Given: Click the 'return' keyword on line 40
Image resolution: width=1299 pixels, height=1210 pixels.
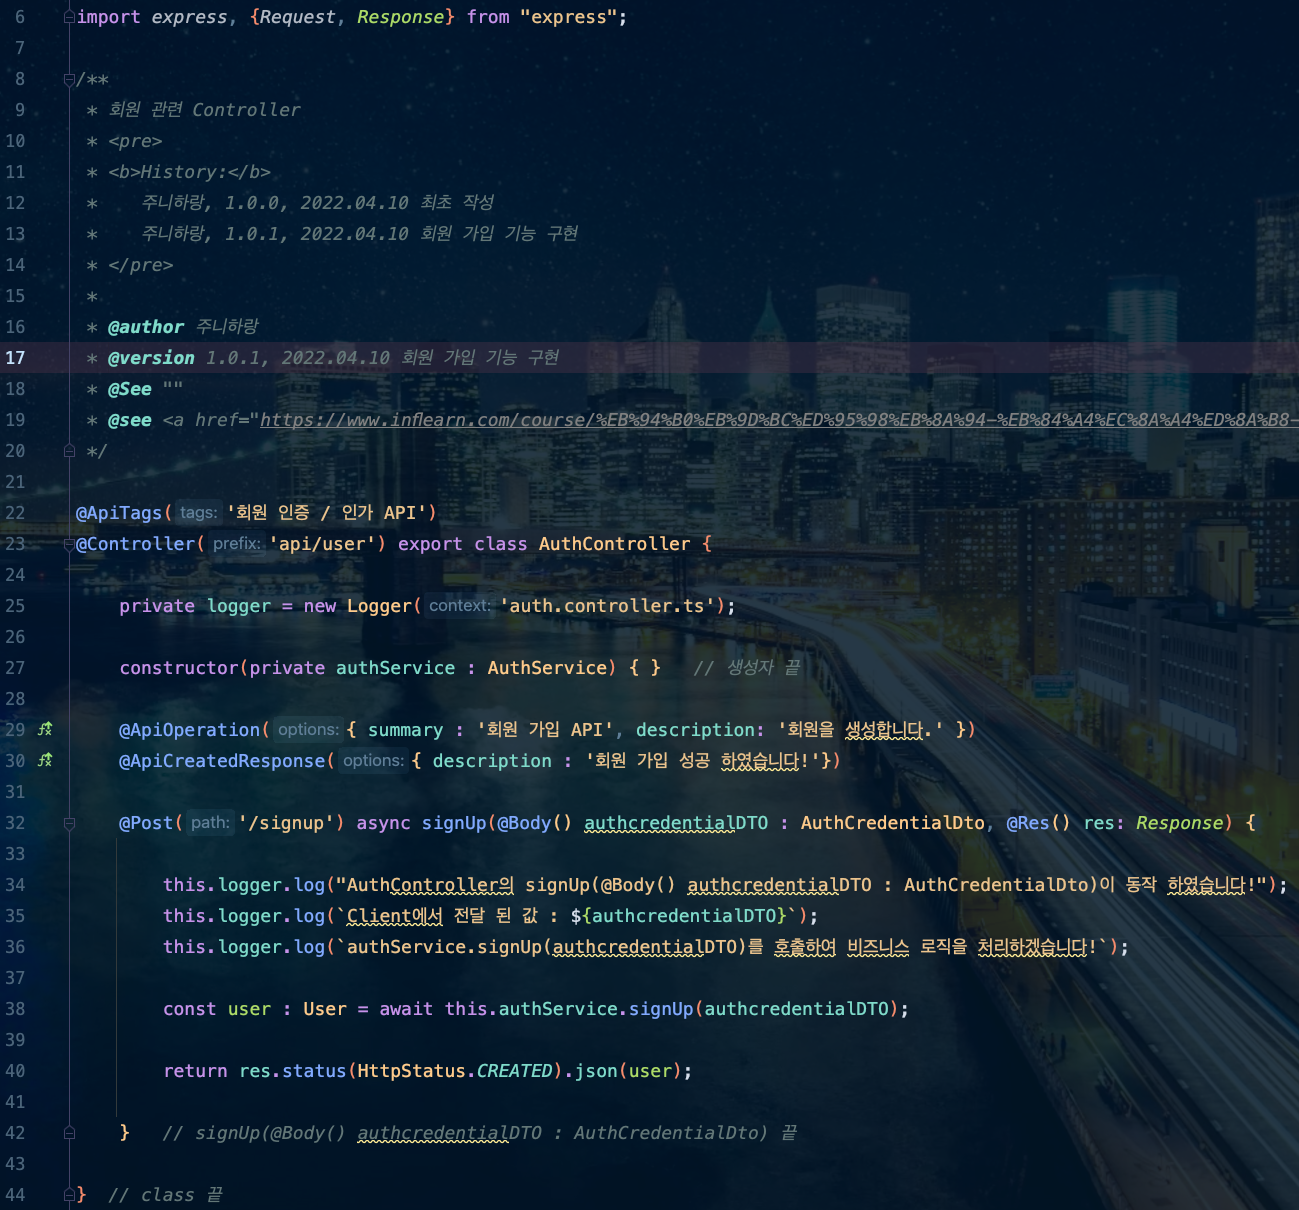Looking at the screenshot, I should click(x=195, y=1071).
